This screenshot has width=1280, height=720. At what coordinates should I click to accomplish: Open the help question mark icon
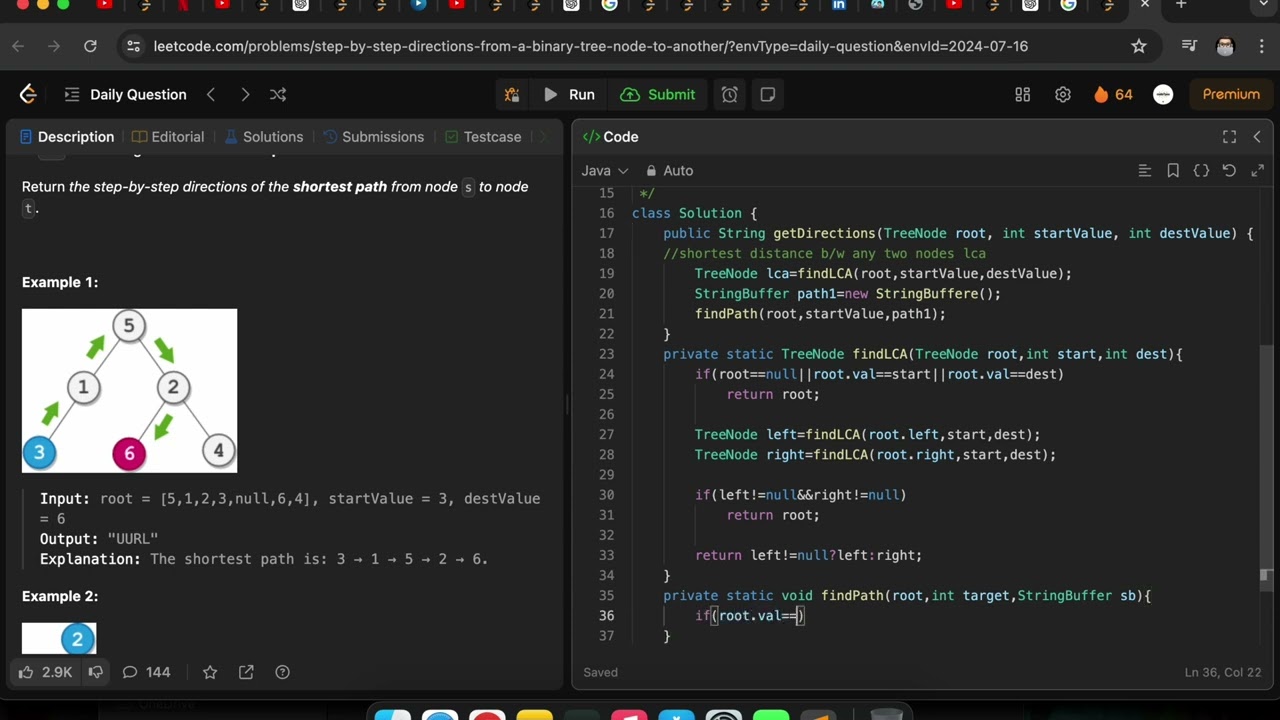coord(282,672)
